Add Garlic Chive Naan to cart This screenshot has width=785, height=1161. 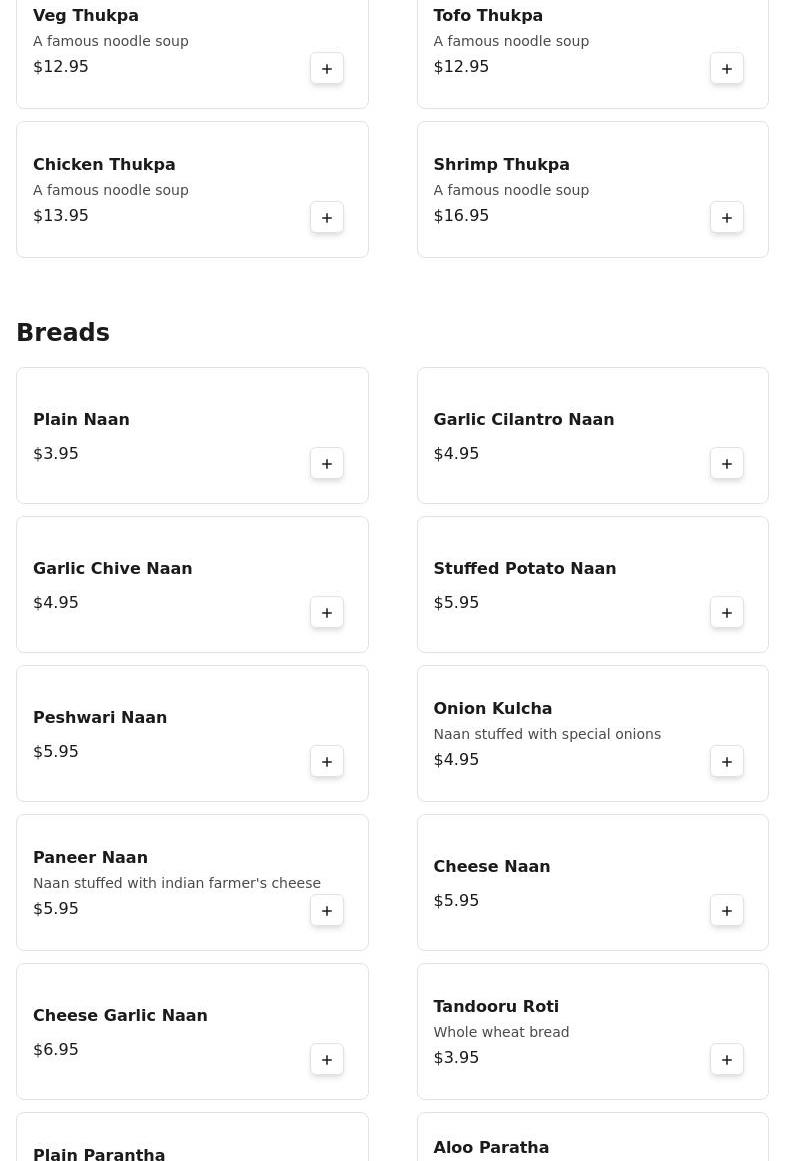(327, 613)
